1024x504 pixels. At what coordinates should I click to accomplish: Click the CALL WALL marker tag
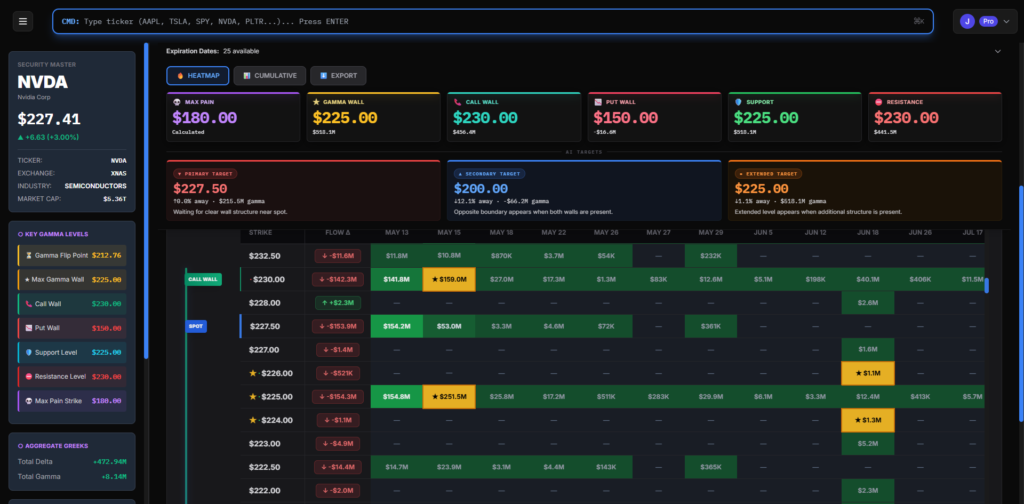pyautogui.click(x=203, y=279)
